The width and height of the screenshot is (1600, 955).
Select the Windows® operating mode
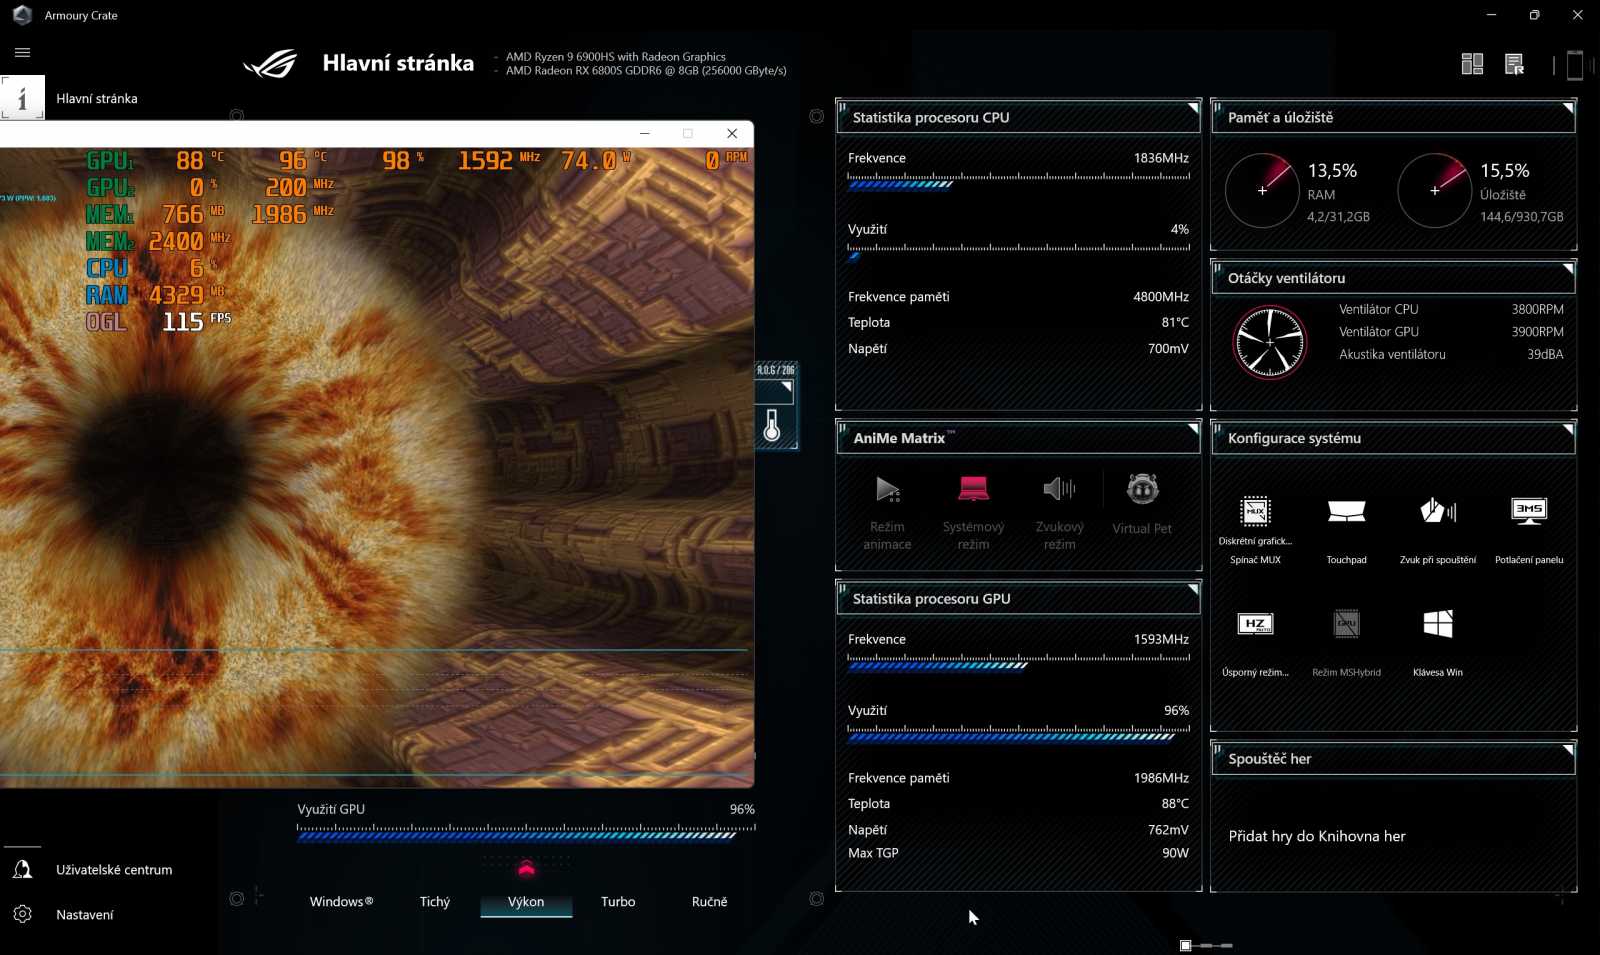coord(341,901)
